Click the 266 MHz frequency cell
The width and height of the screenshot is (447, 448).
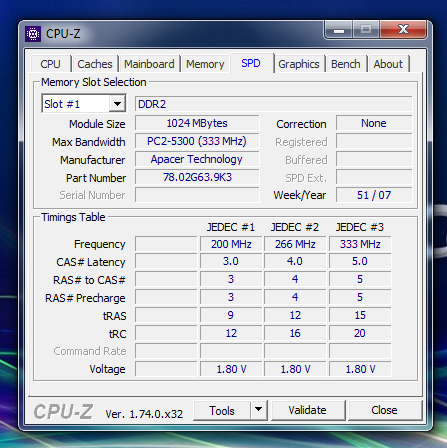point(295,244)
